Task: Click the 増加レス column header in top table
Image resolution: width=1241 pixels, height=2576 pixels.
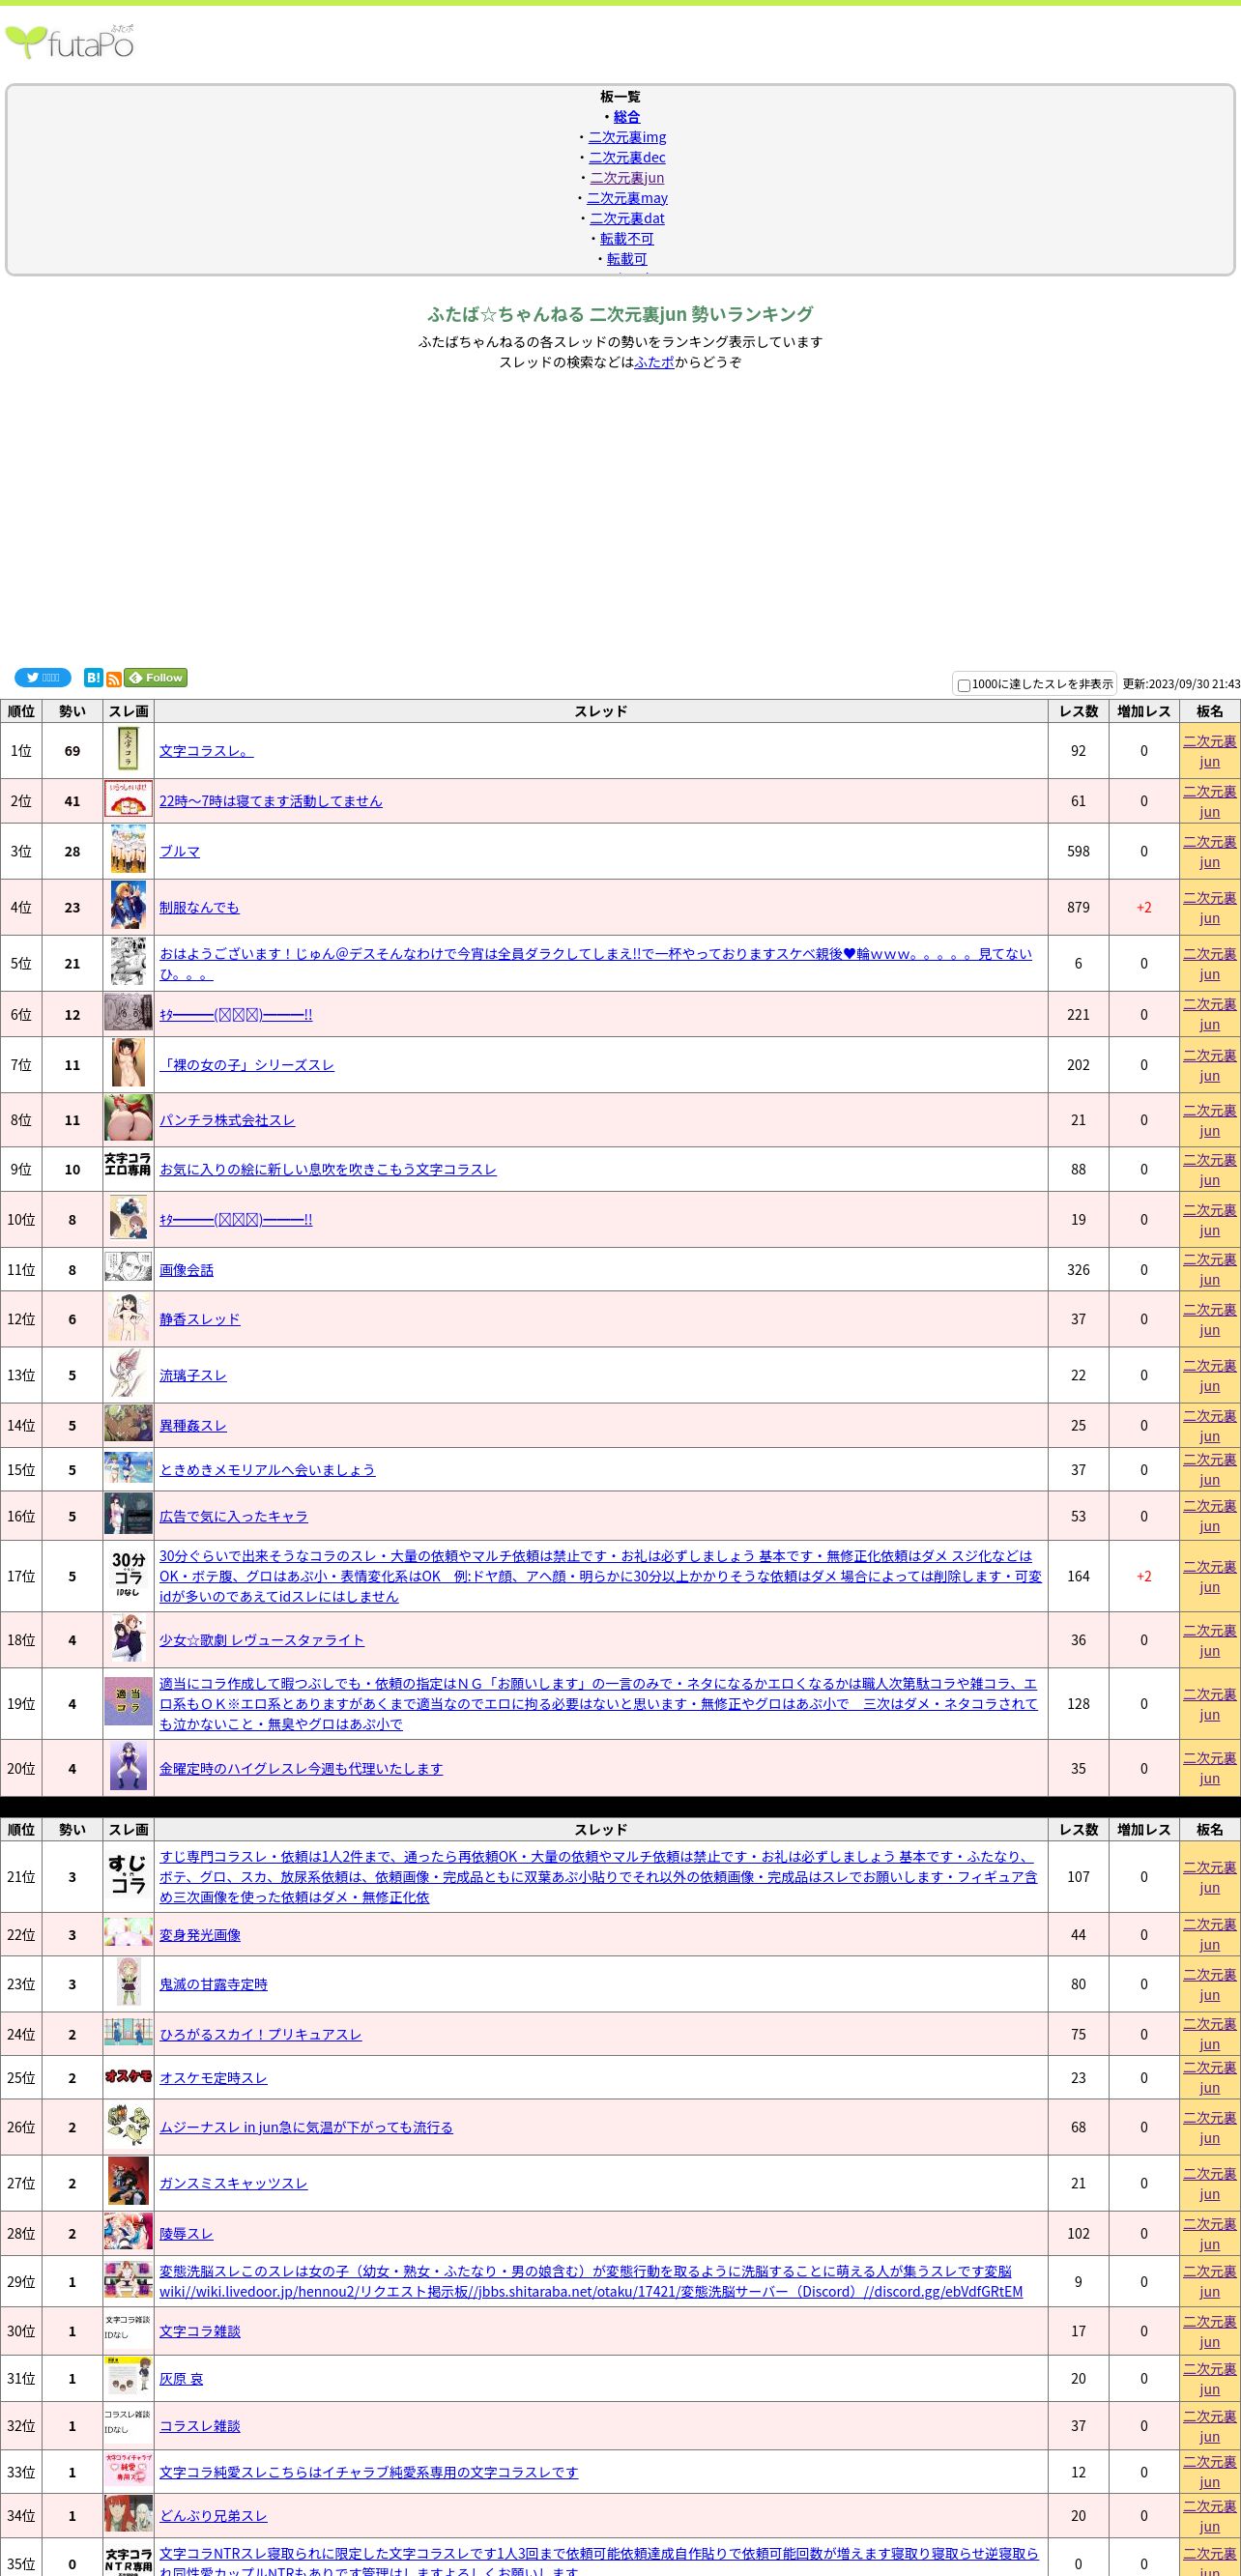Action: click(x=1144, y=711)
